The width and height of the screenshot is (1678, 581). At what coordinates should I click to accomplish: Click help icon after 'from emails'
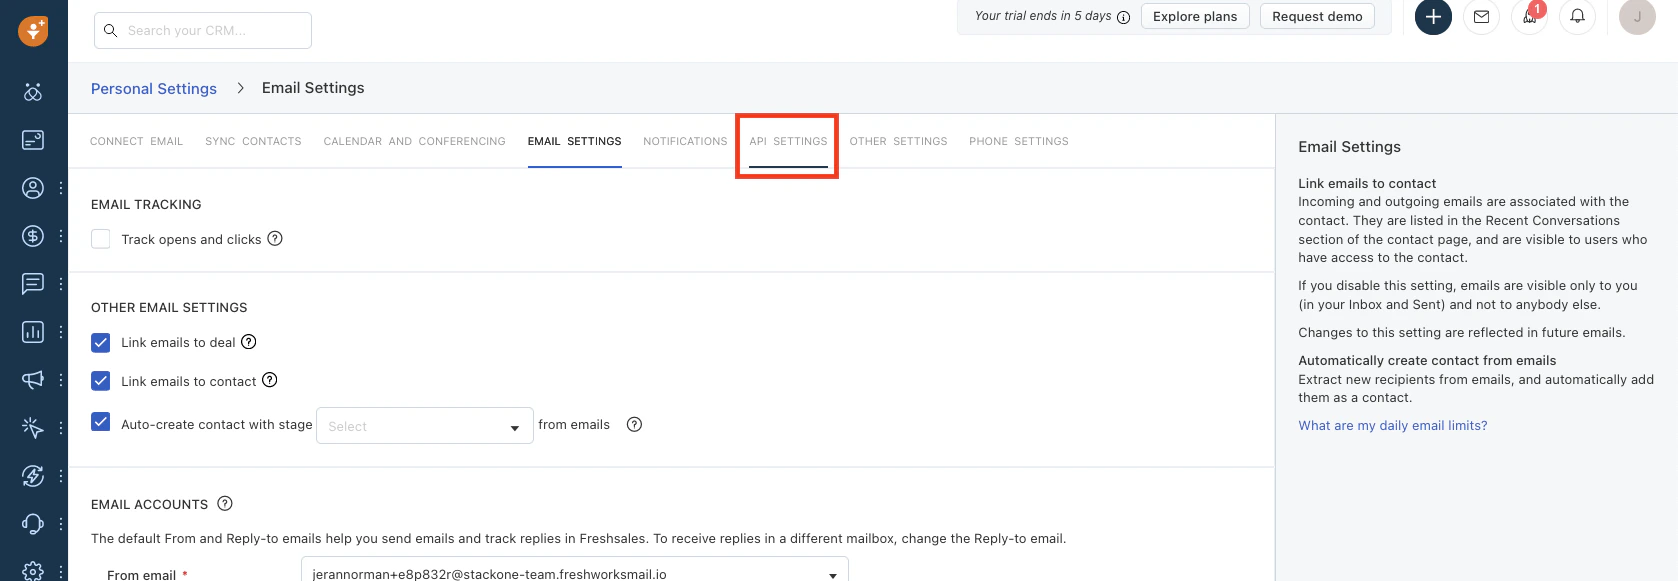click(634, 424)
